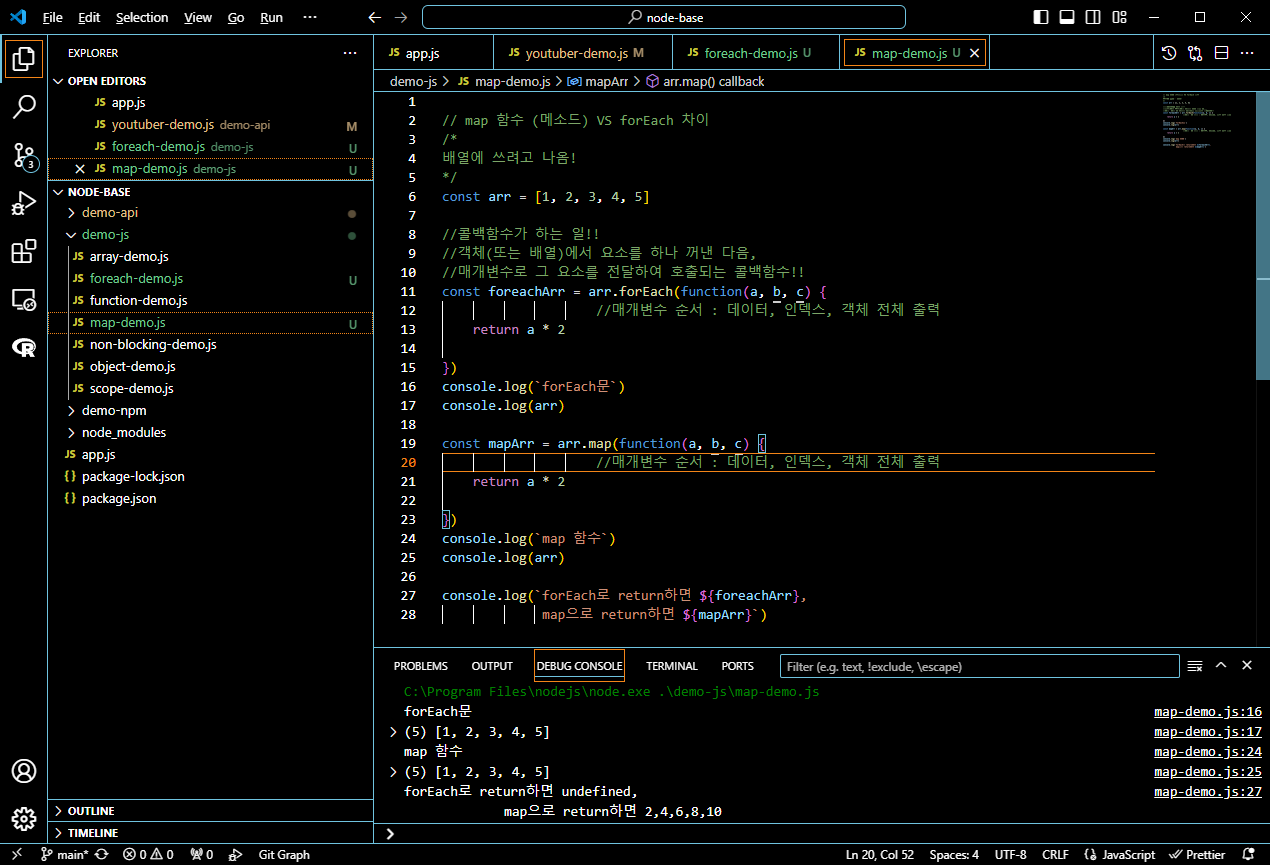
Task: Show errors and warnings count
Action: pos(148,855)
